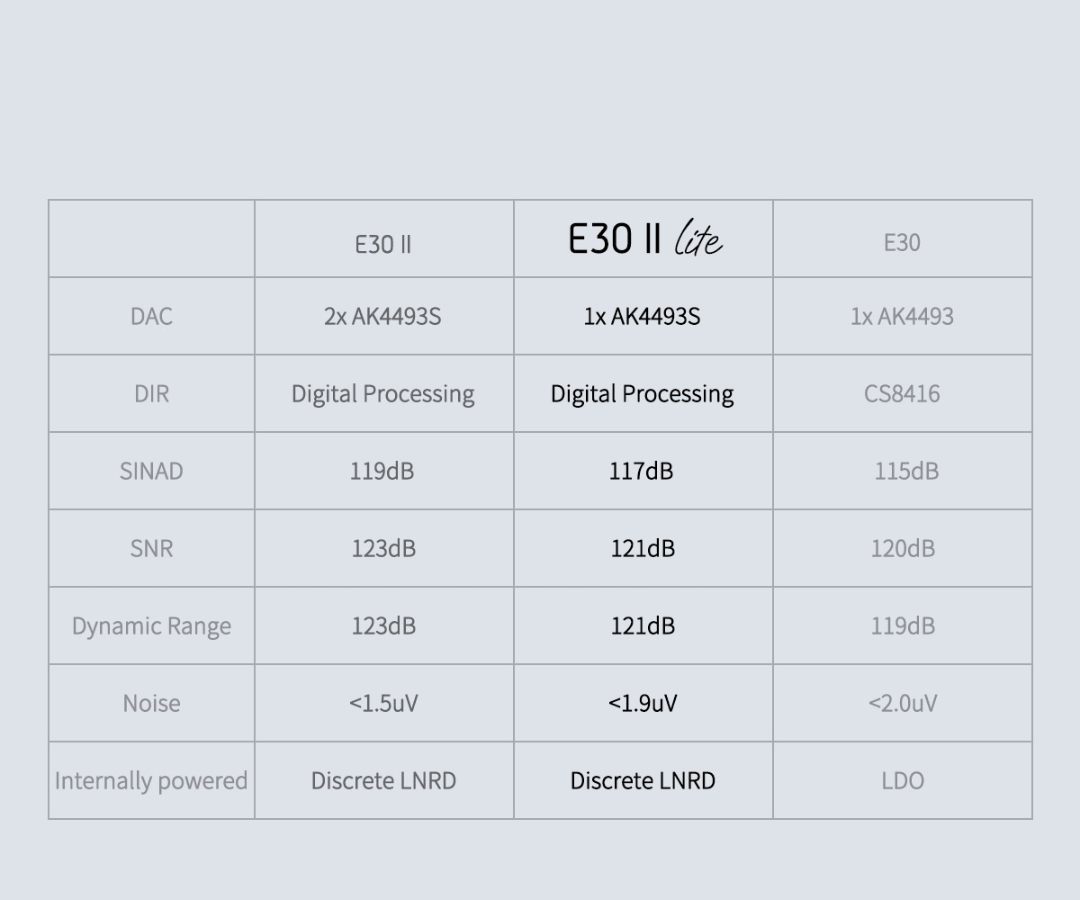Select the SINAD row label
This screenshot has height=900, width=1080.
click(152, 471)
